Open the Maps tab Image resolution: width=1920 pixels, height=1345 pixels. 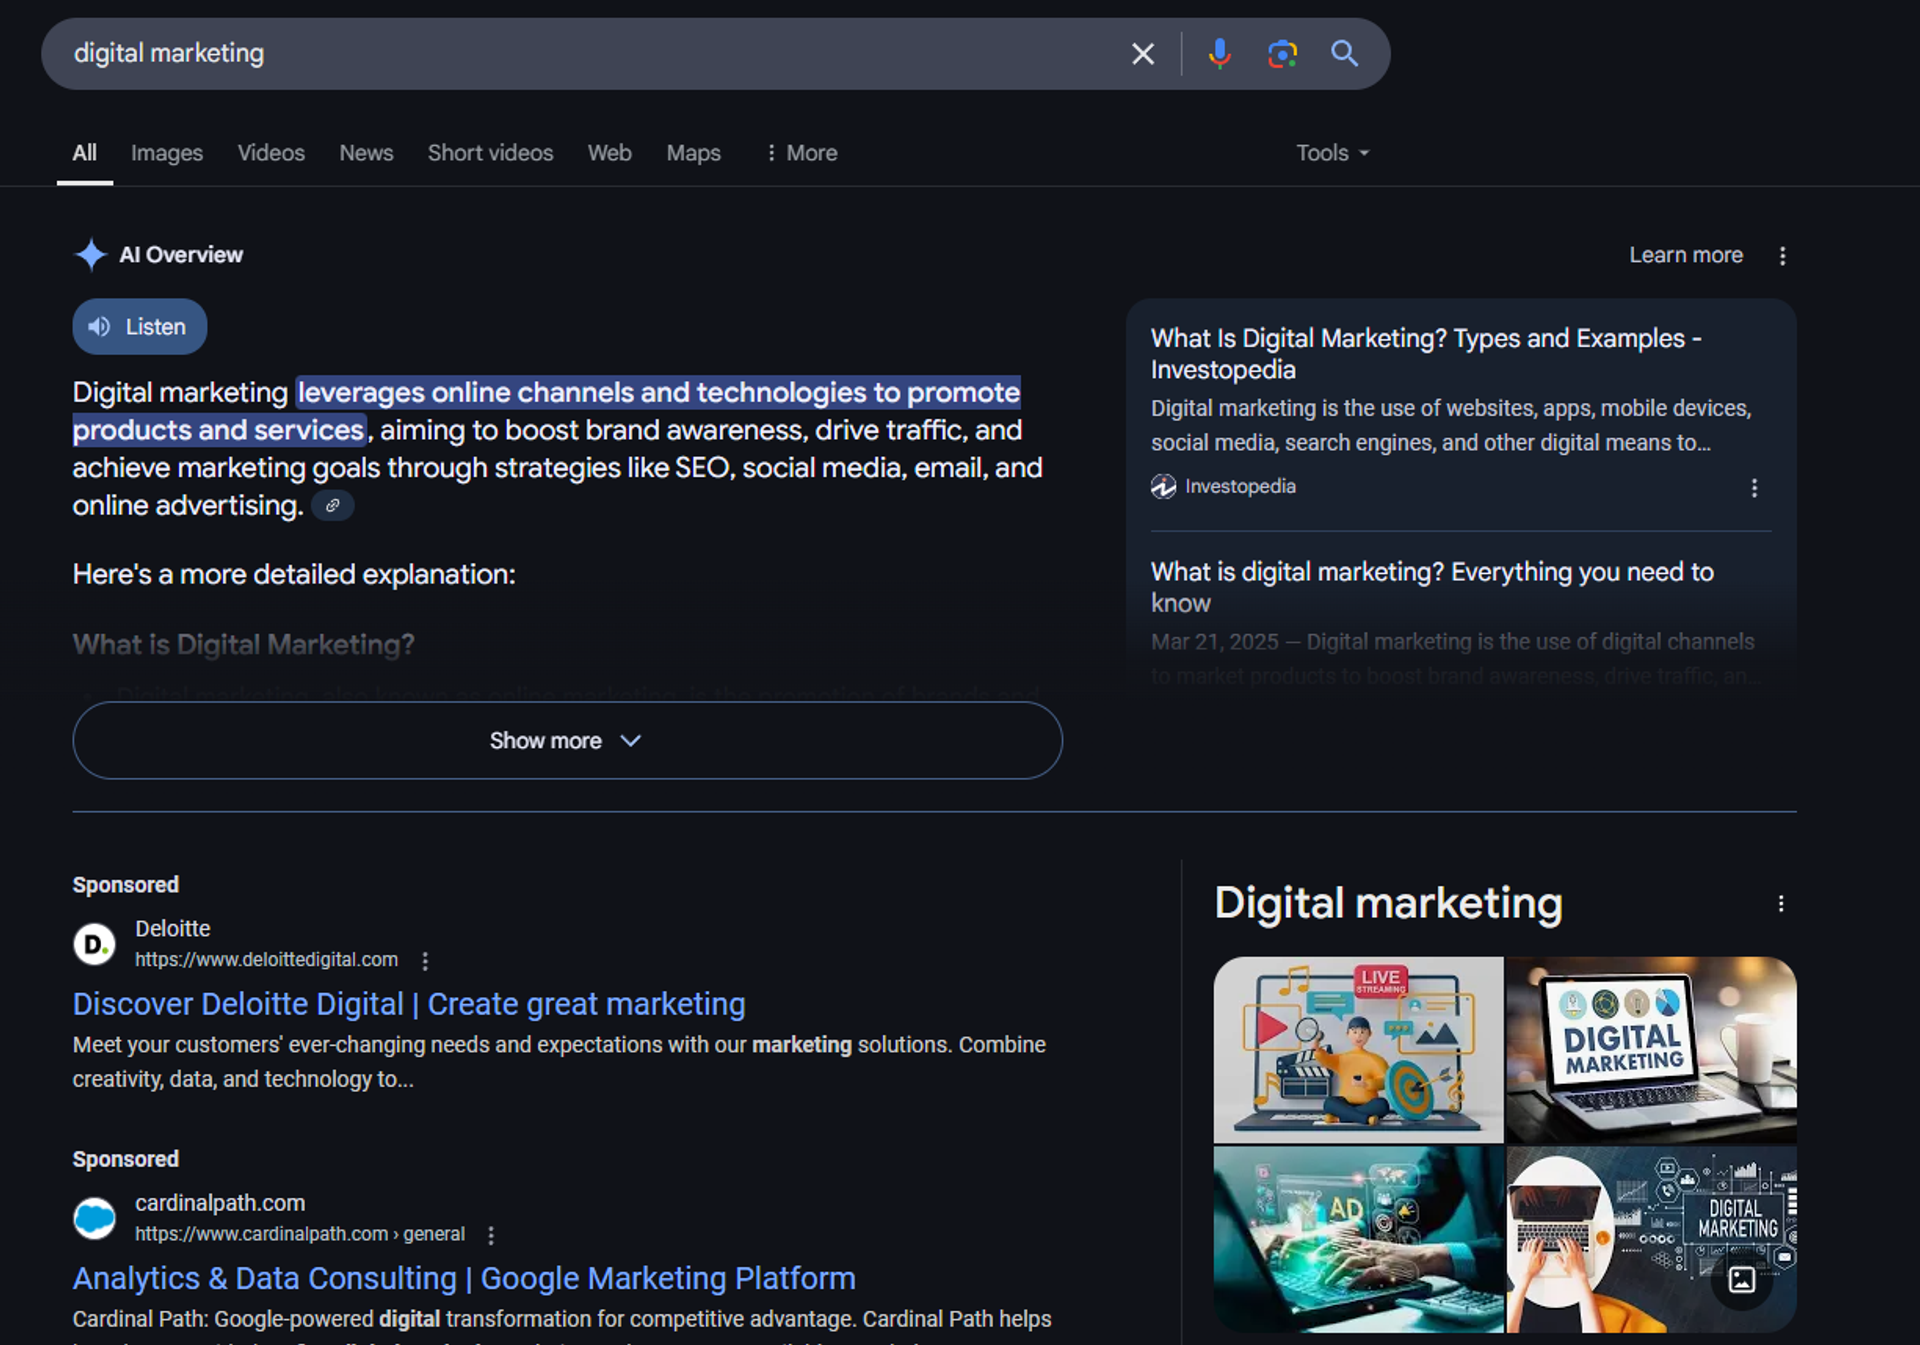[x=694, y=153]
